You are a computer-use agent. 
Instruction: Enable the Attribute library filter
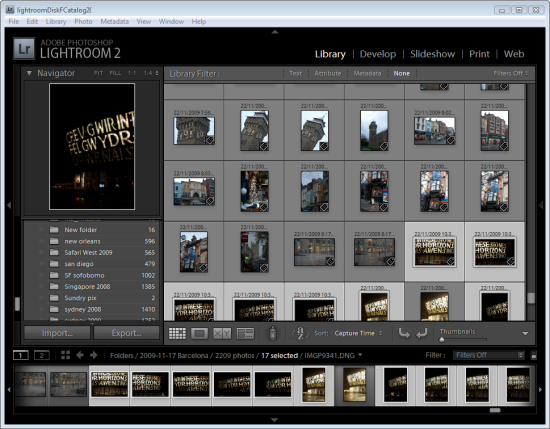pyautogui.click(x=328, y=73)
